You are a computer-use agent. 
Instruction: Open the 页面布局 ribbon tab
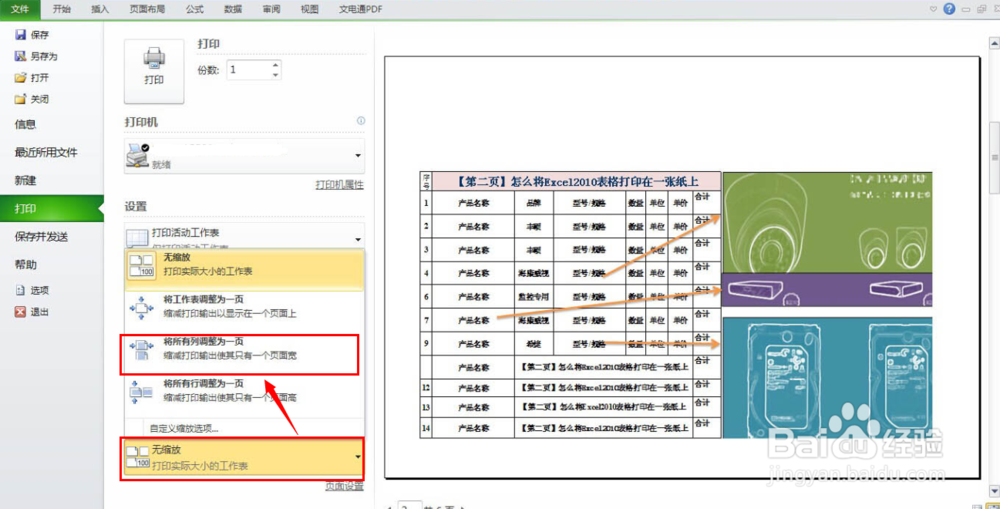pyautogui.click(x=147, y=9)
